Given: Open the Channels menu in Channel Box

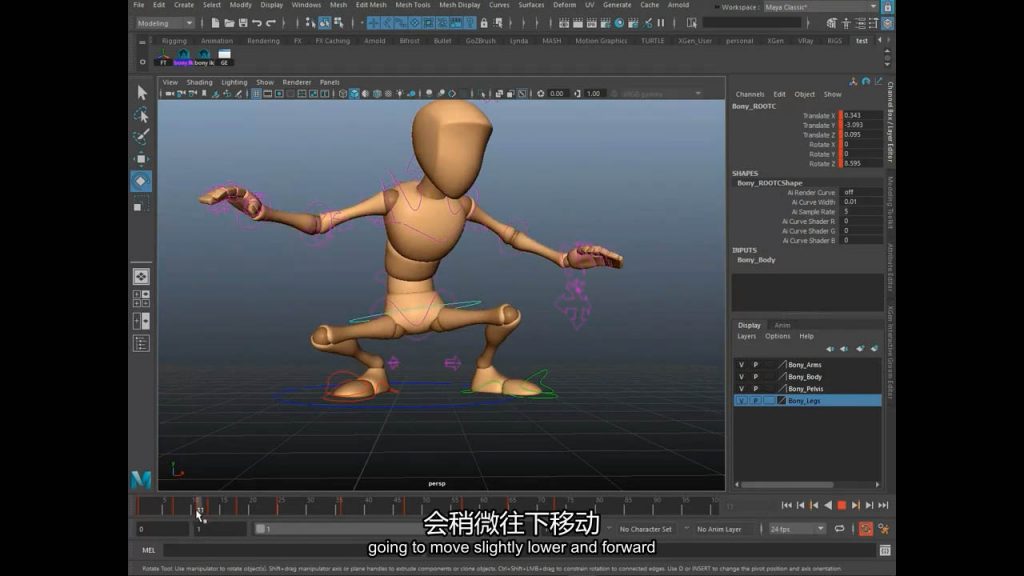Looking at the screenshot, I should pos(750,95).
